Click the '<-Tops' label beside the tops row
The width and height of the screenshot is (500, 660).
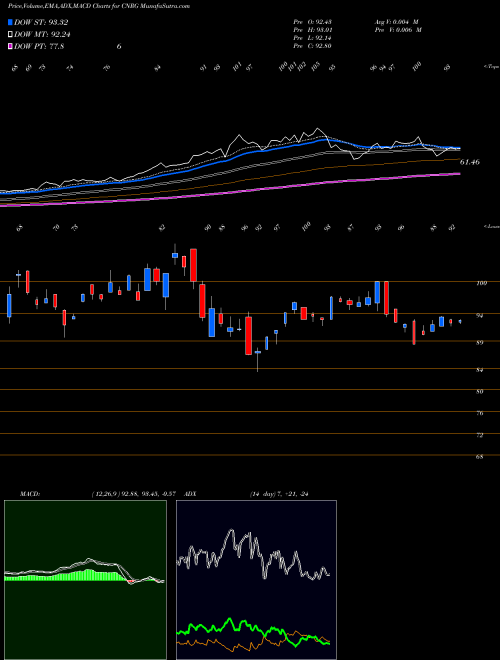pos(491,67)
